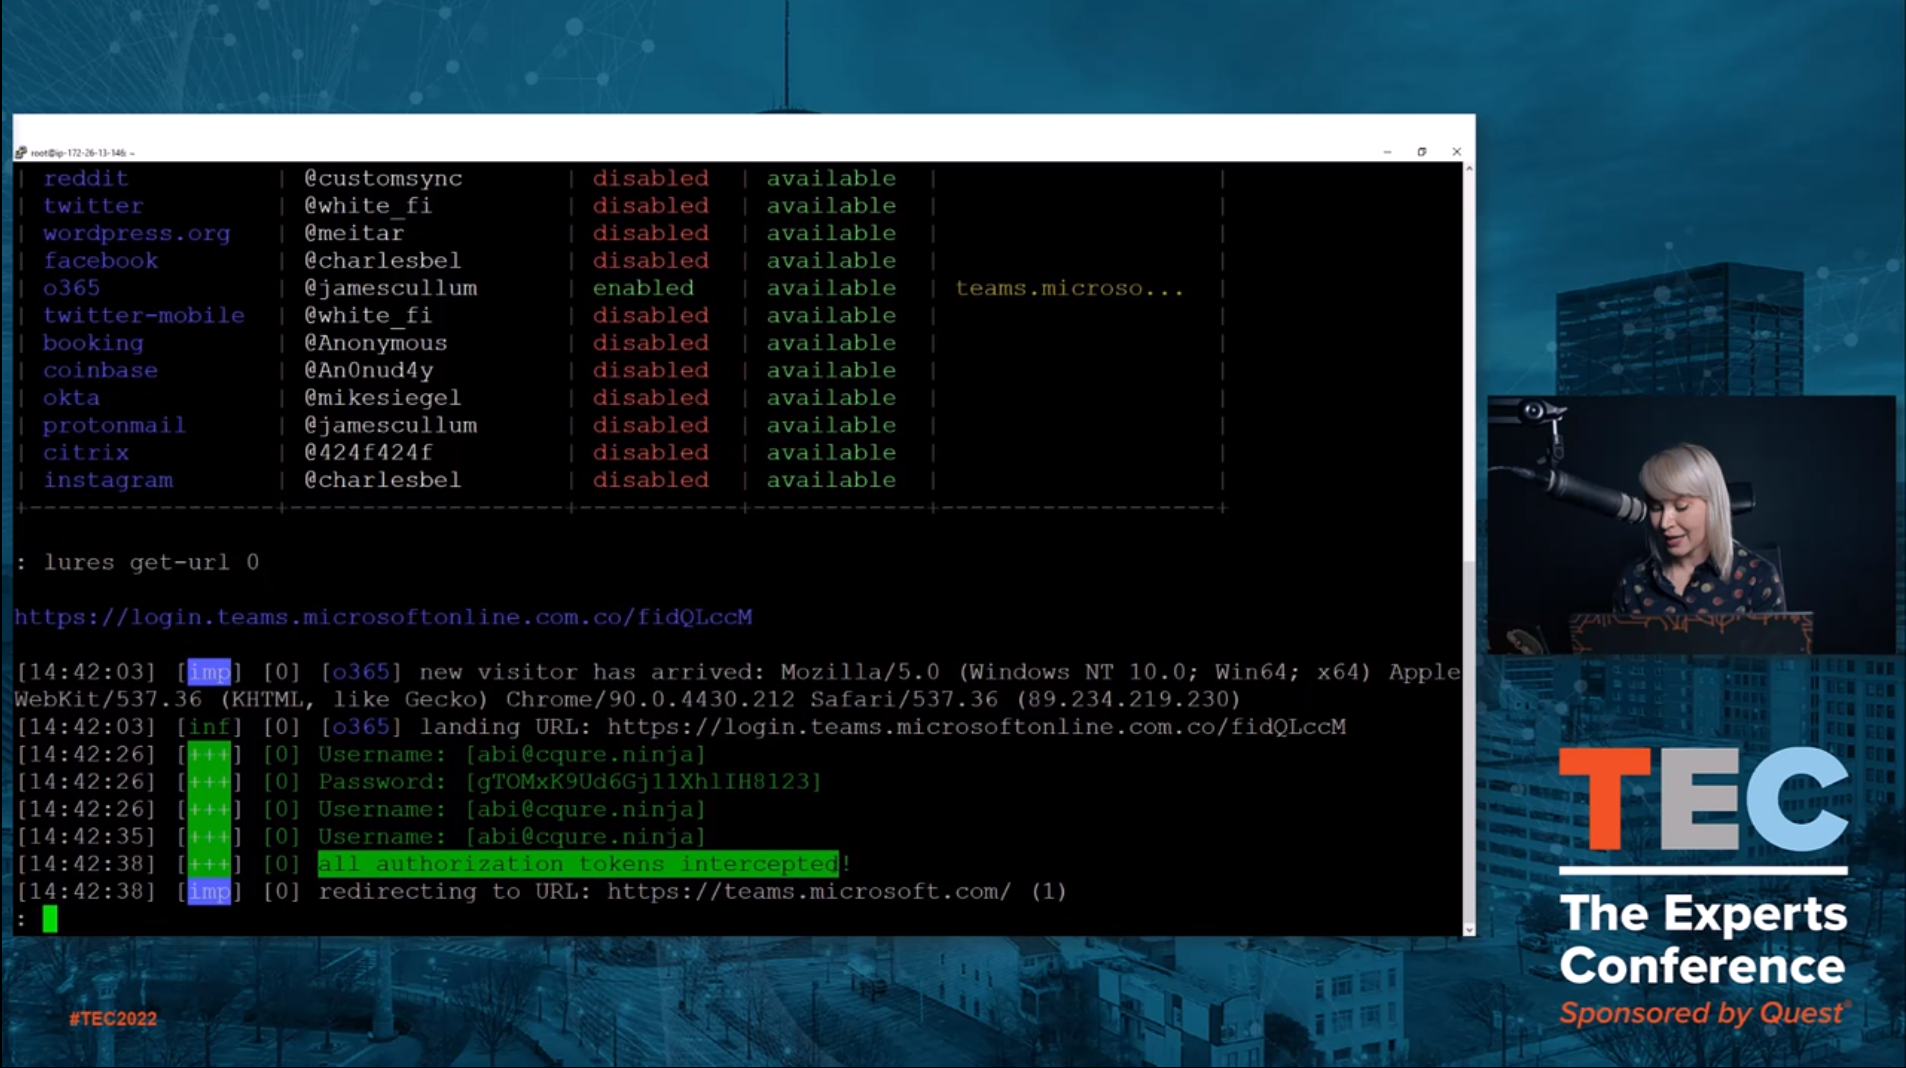1906x1068 pixels.
Task: Open the phishing lure URL ending in fidQLccM
Action: point(383,617)
